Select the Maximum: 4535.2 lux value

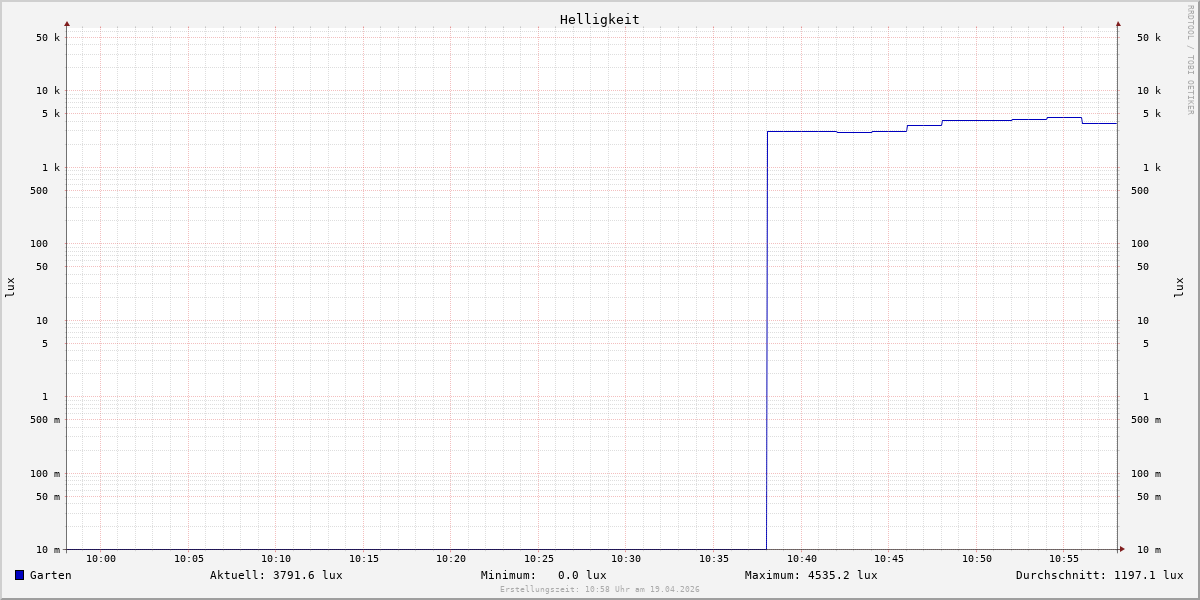pos(811,575)
